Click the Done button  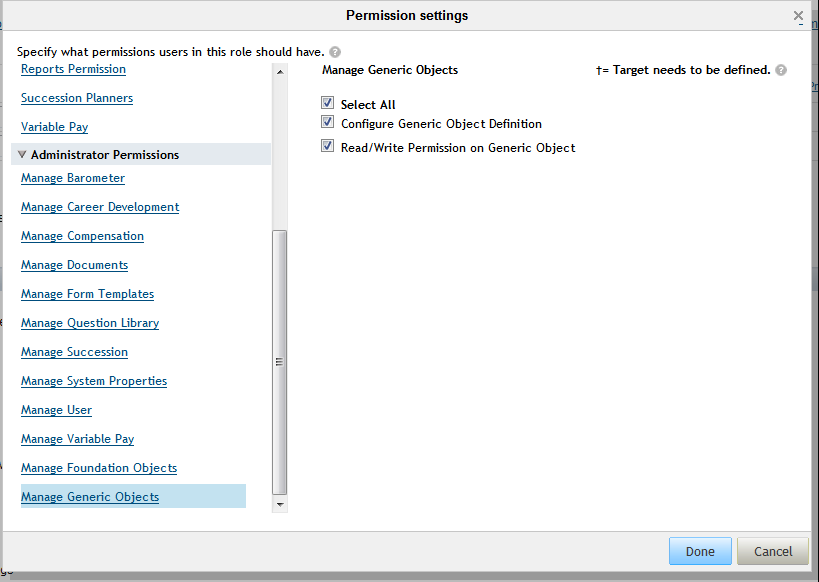click(x=700, y=551)
